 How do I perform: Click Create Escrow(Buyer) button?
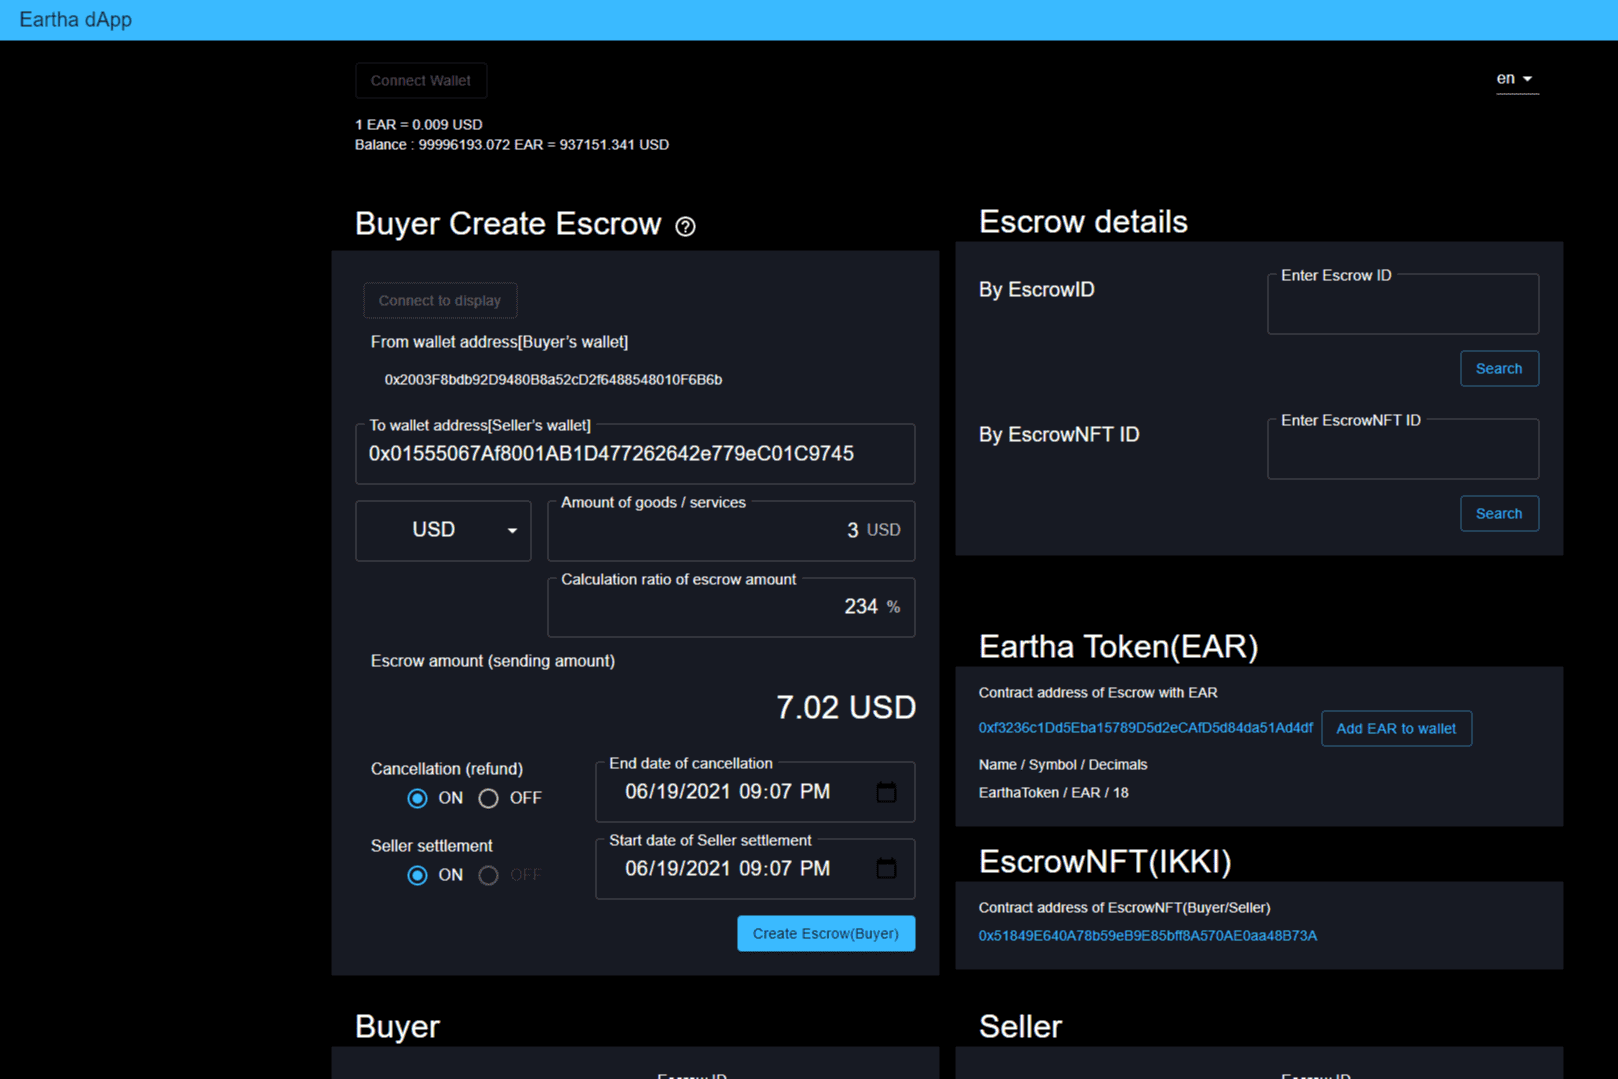(x=825, y=933)
